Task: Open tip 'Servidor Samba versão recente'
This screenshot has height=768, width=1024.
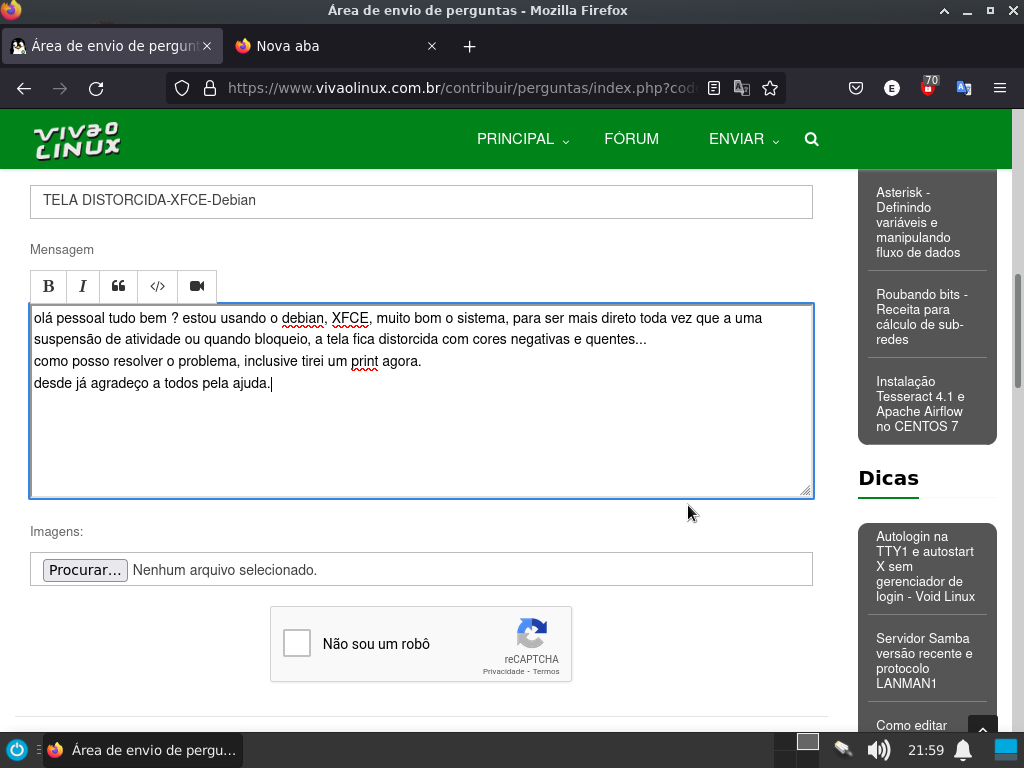Action: pyautogui.click(x=923, y=661)
